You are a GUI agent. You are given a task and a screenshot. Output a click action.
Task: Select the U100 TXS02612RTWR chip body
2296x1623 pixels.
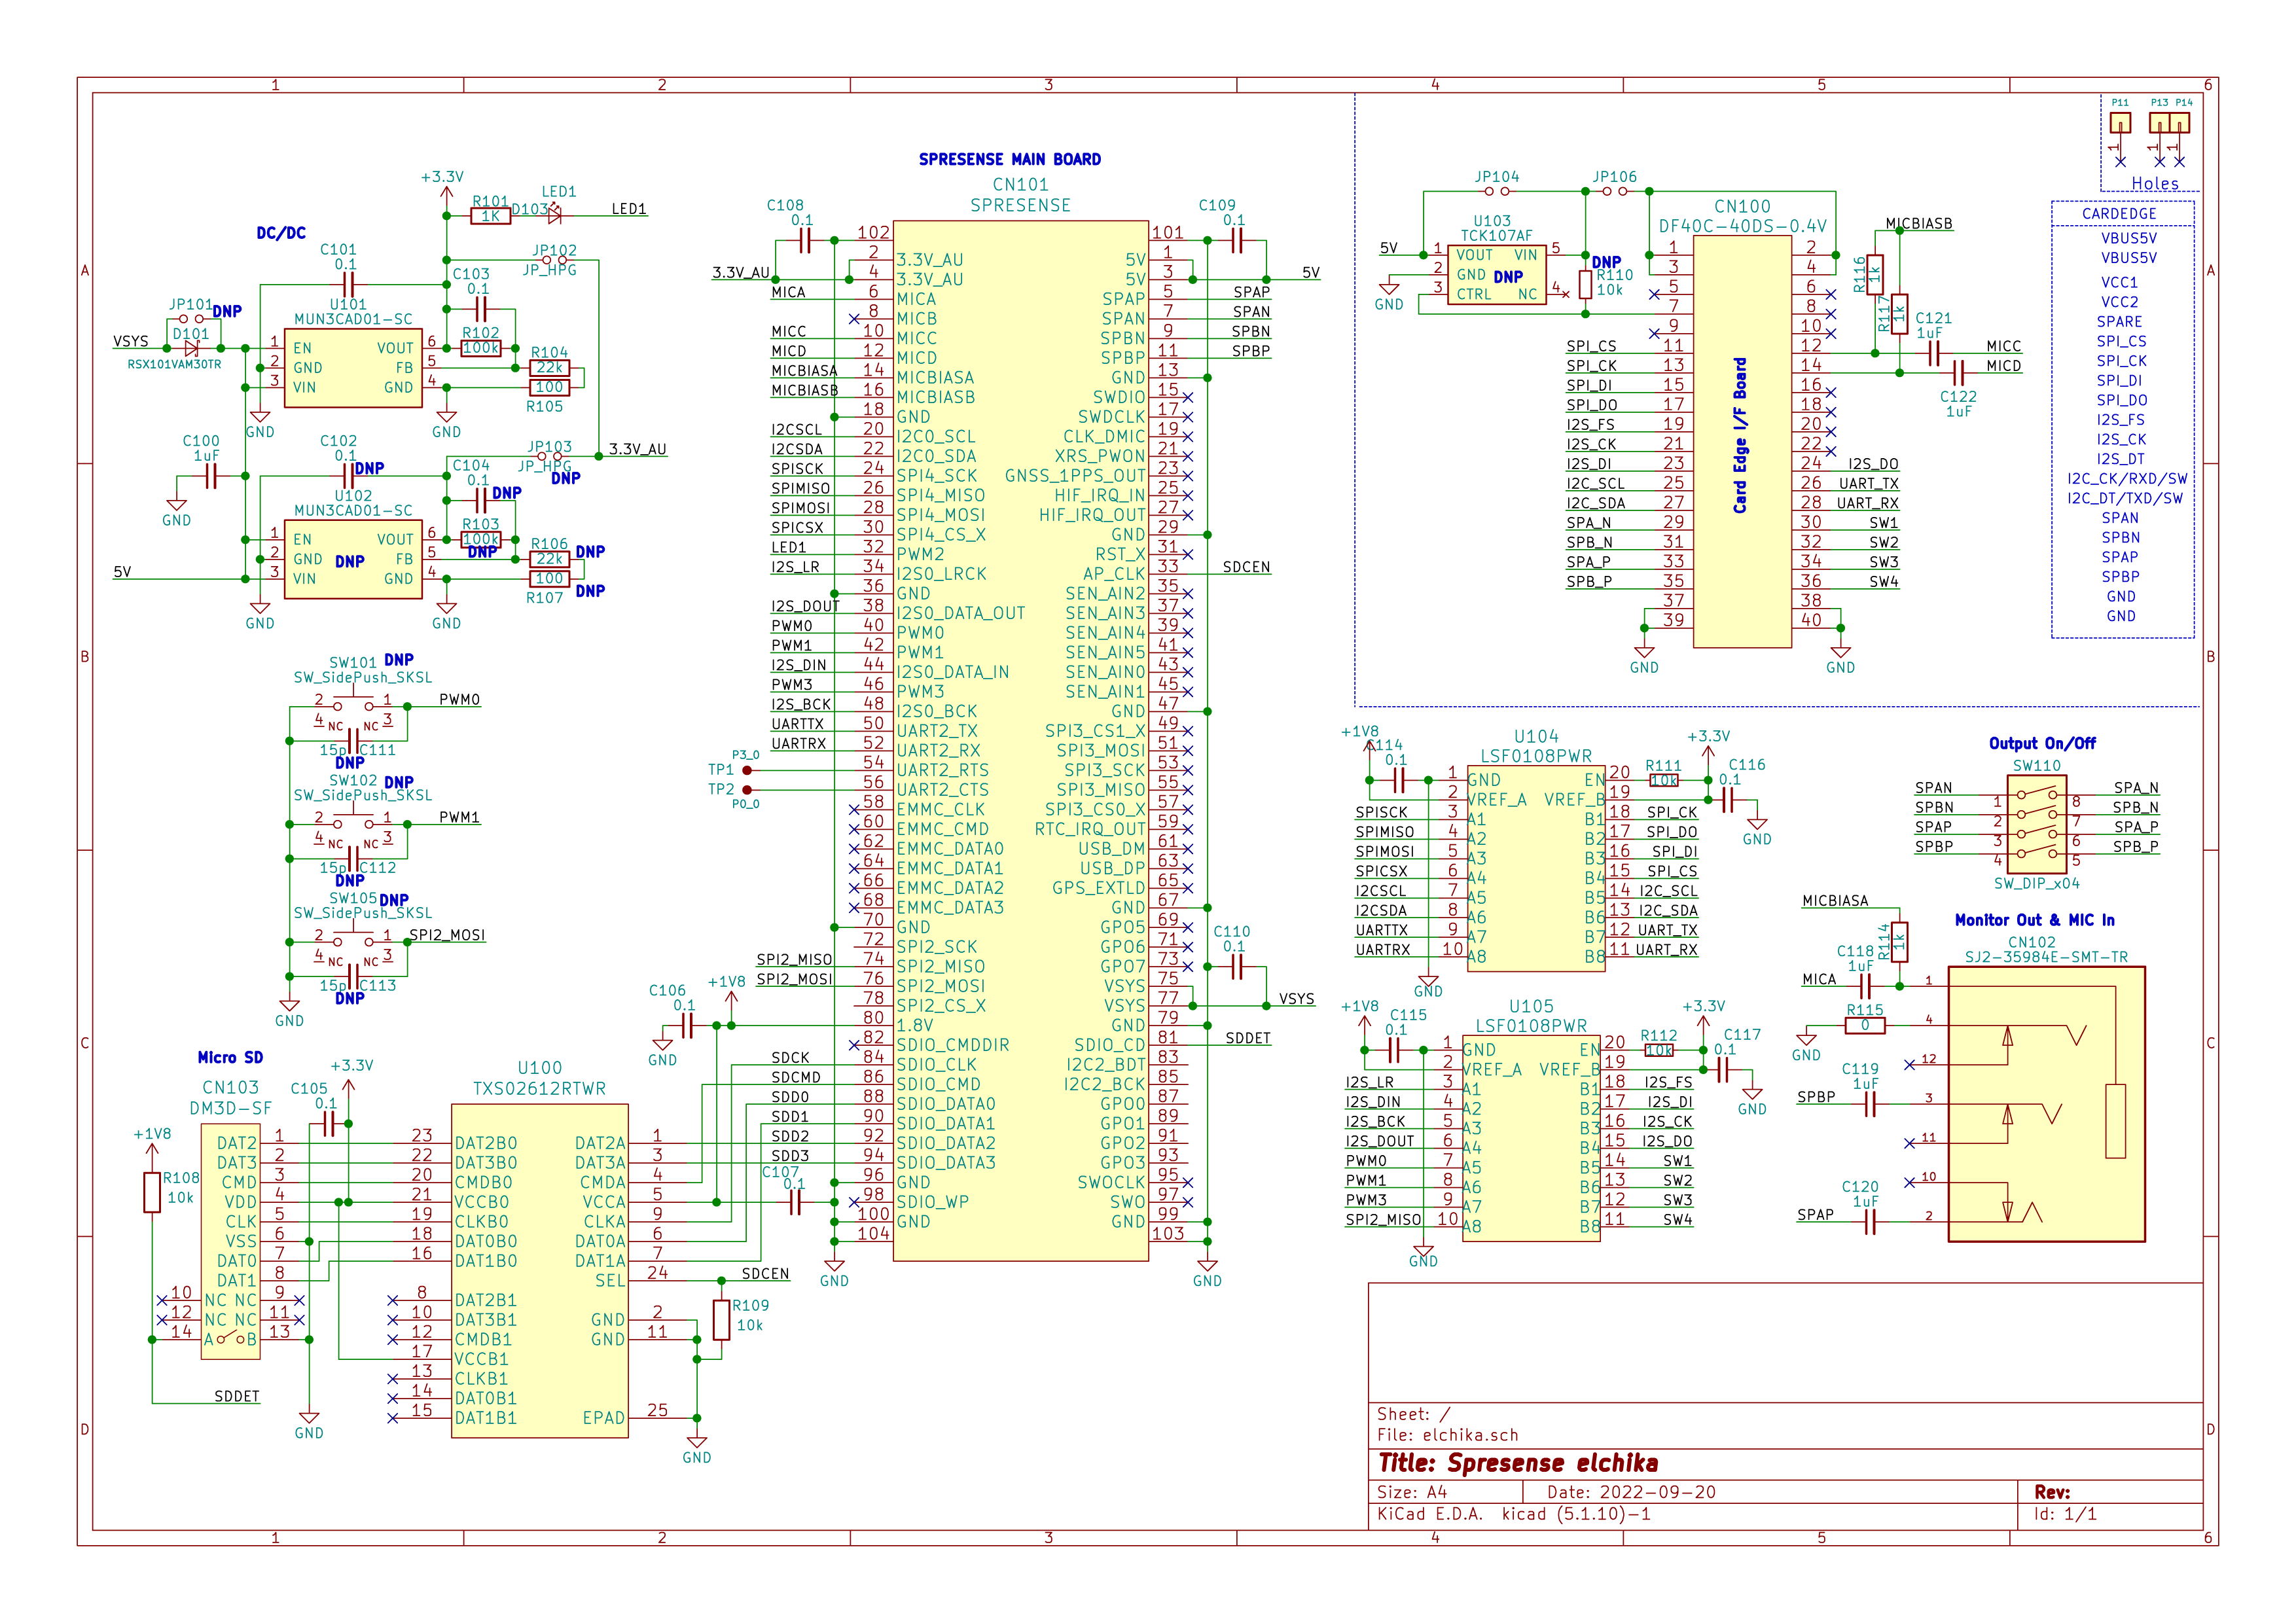[x=539, y=1270]
